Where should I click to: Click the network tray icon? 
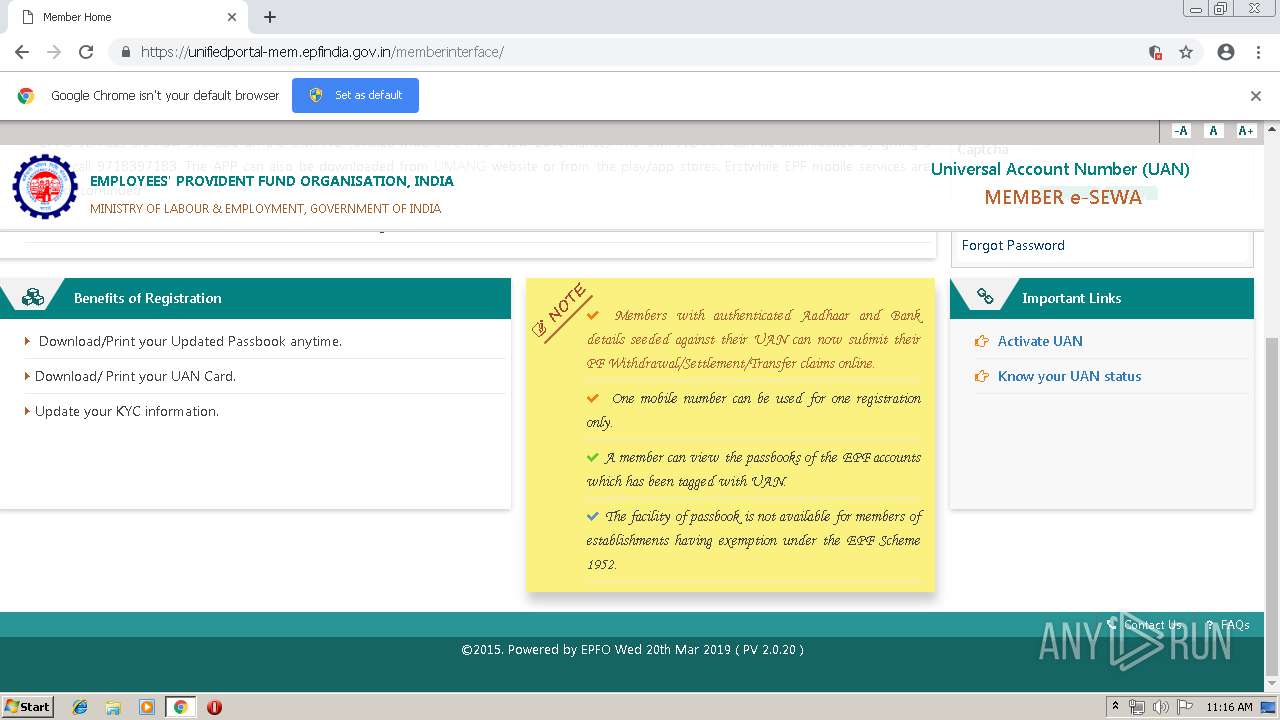[x=1137, y=707]
